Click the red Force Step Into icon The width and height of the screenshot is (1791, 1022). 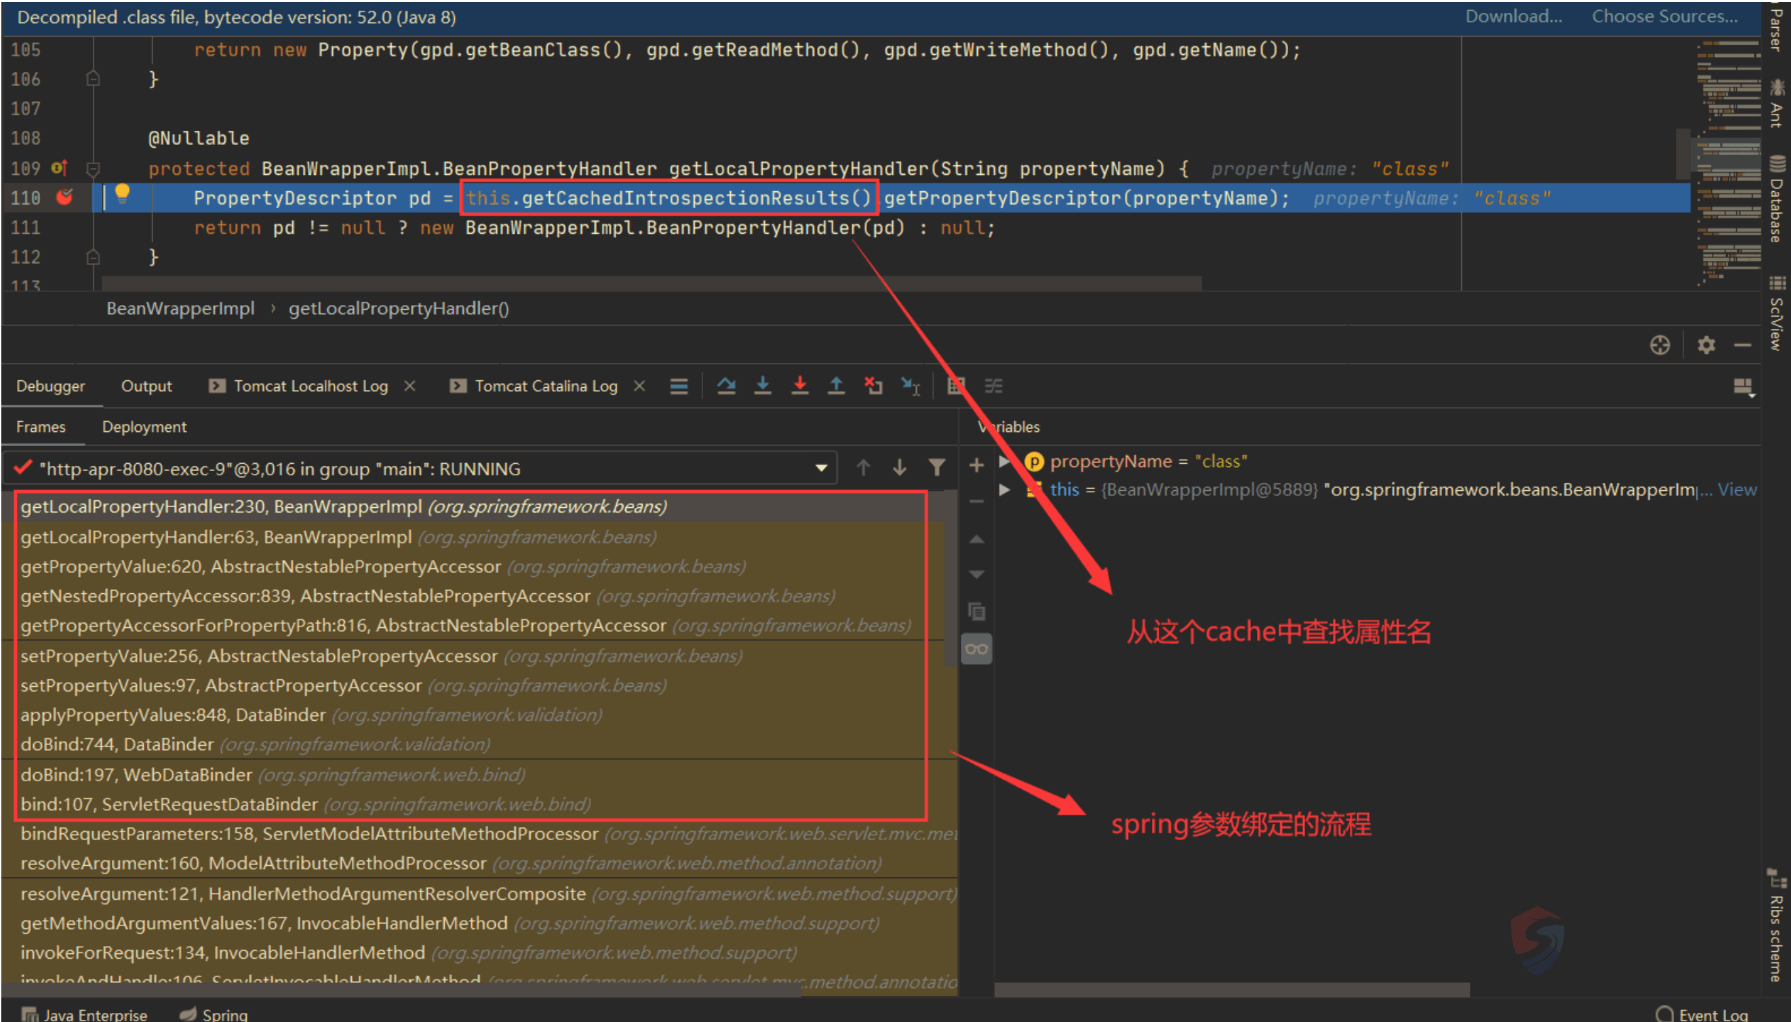pyautogui.click(x=800, y=386)
